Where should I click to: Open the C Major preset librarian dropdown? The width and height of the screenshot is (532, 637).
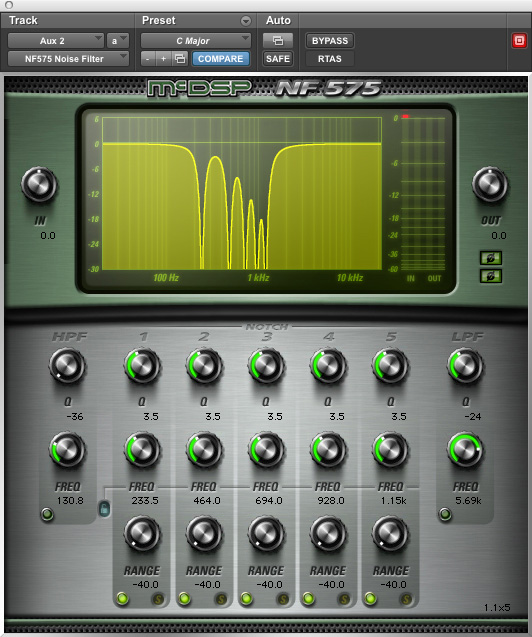pos(196,41)
